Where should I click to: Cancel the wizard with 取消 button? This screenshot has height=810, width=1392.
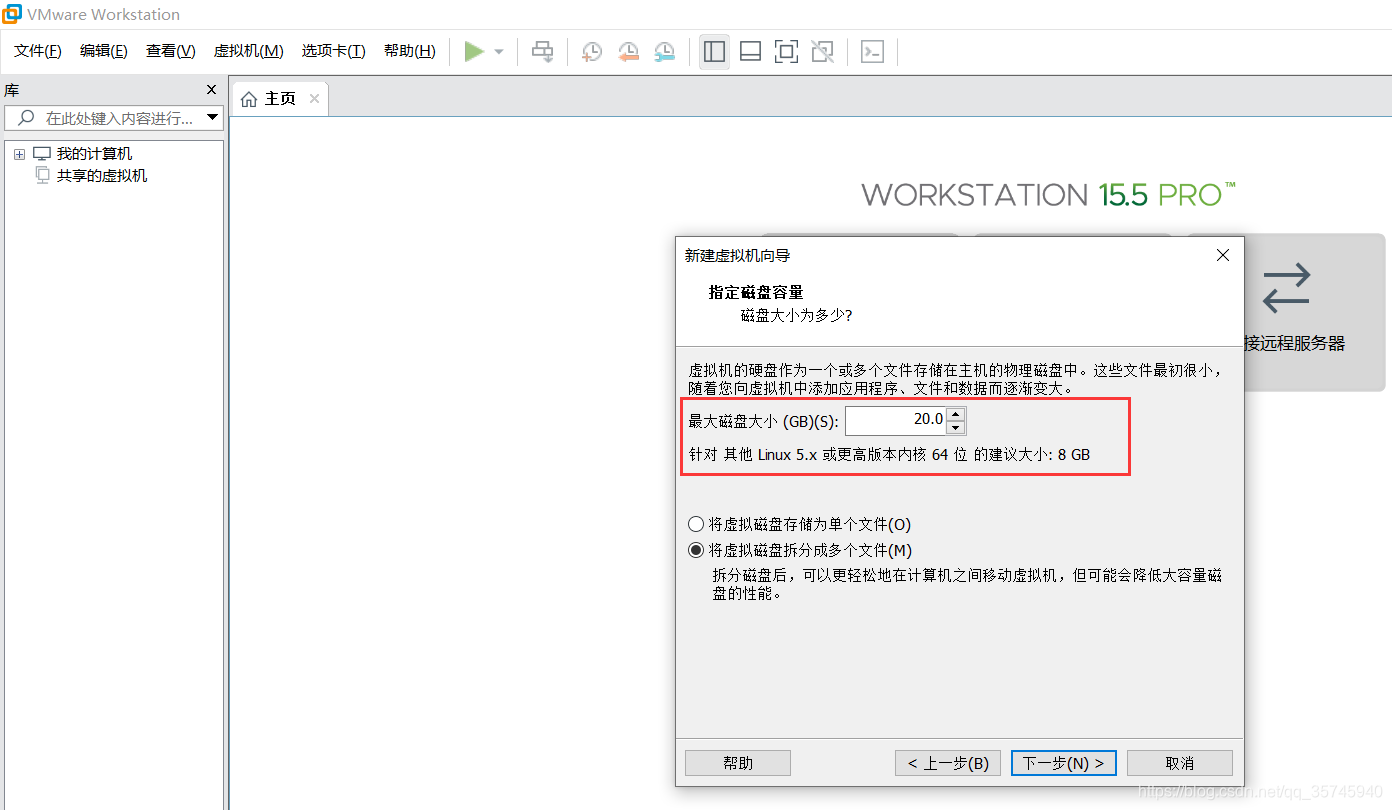coord(1180,763)
